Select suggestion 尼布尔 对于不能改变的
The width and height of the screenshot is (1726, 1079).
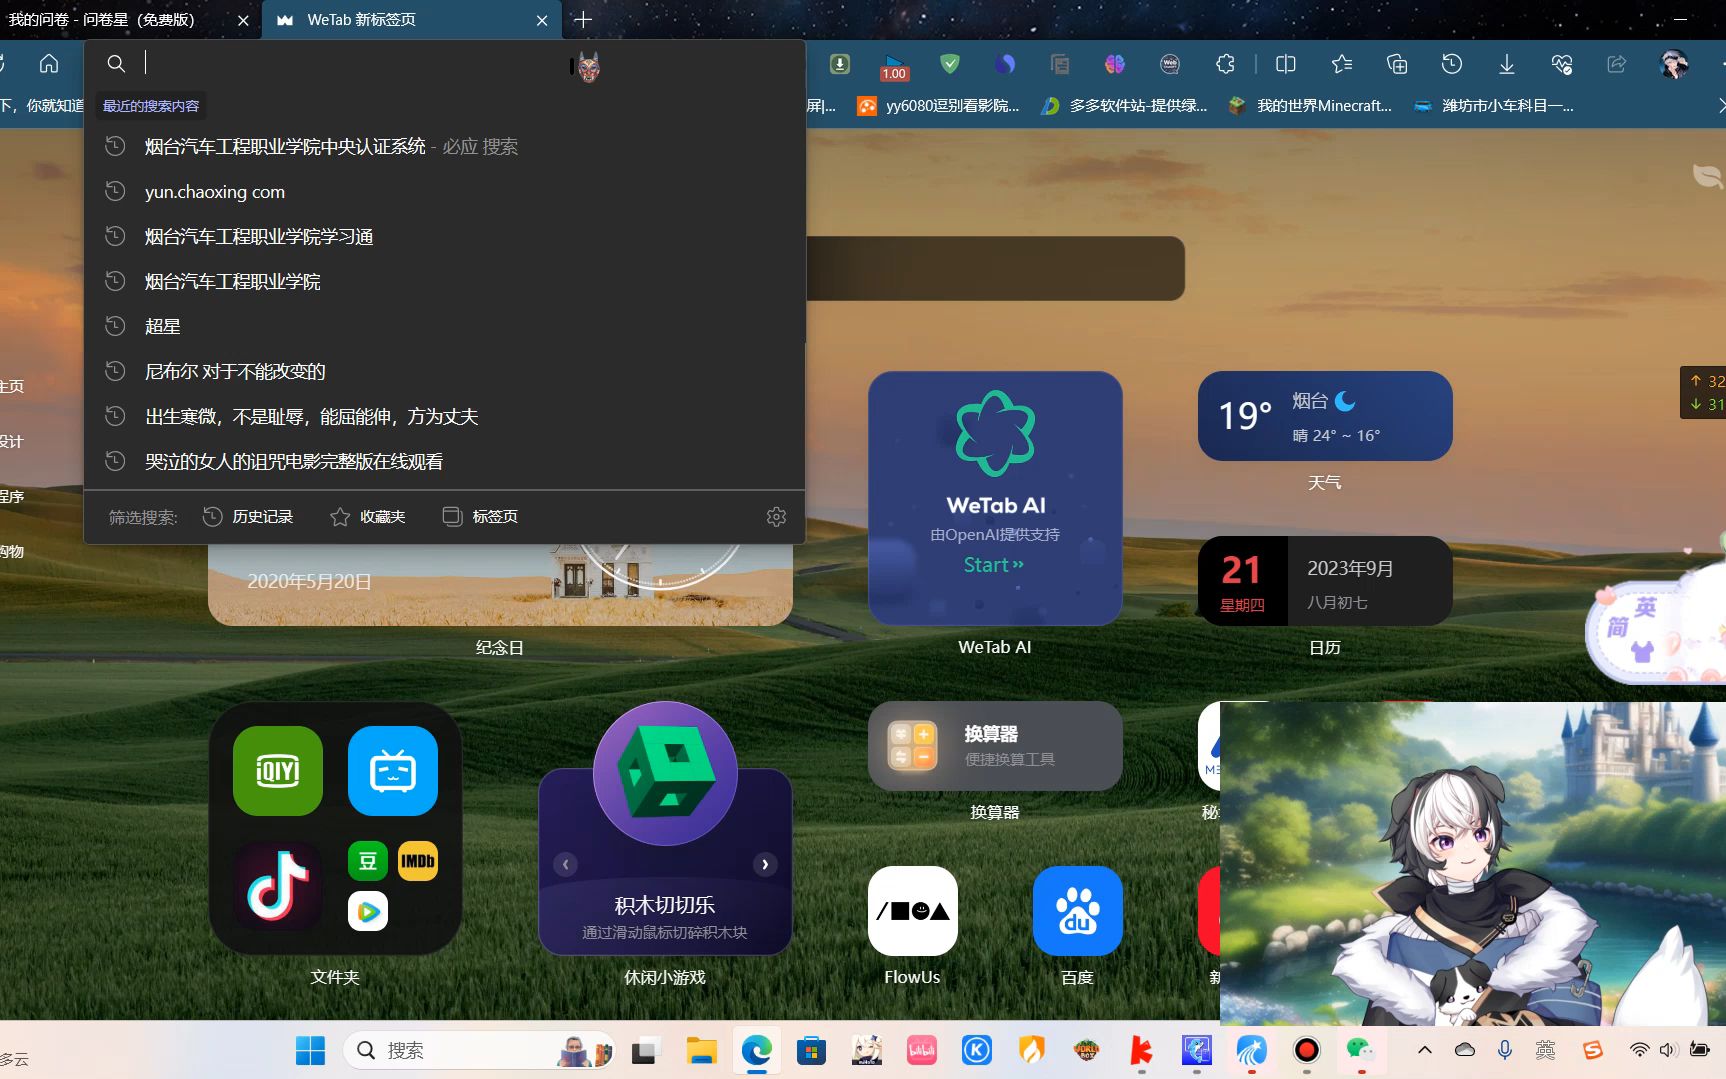[445, 372]
